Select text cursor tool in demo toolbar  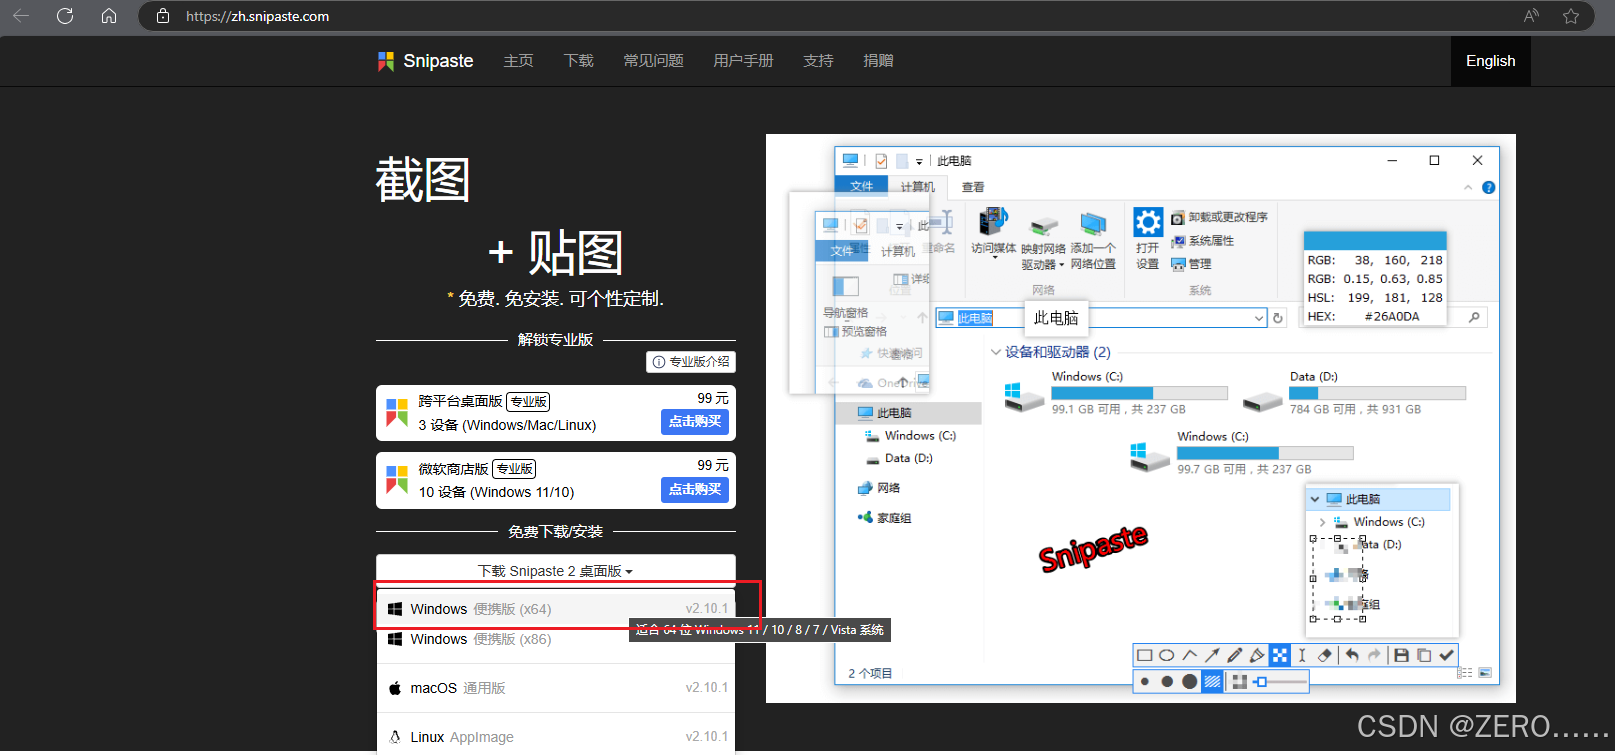(1302, 656)
